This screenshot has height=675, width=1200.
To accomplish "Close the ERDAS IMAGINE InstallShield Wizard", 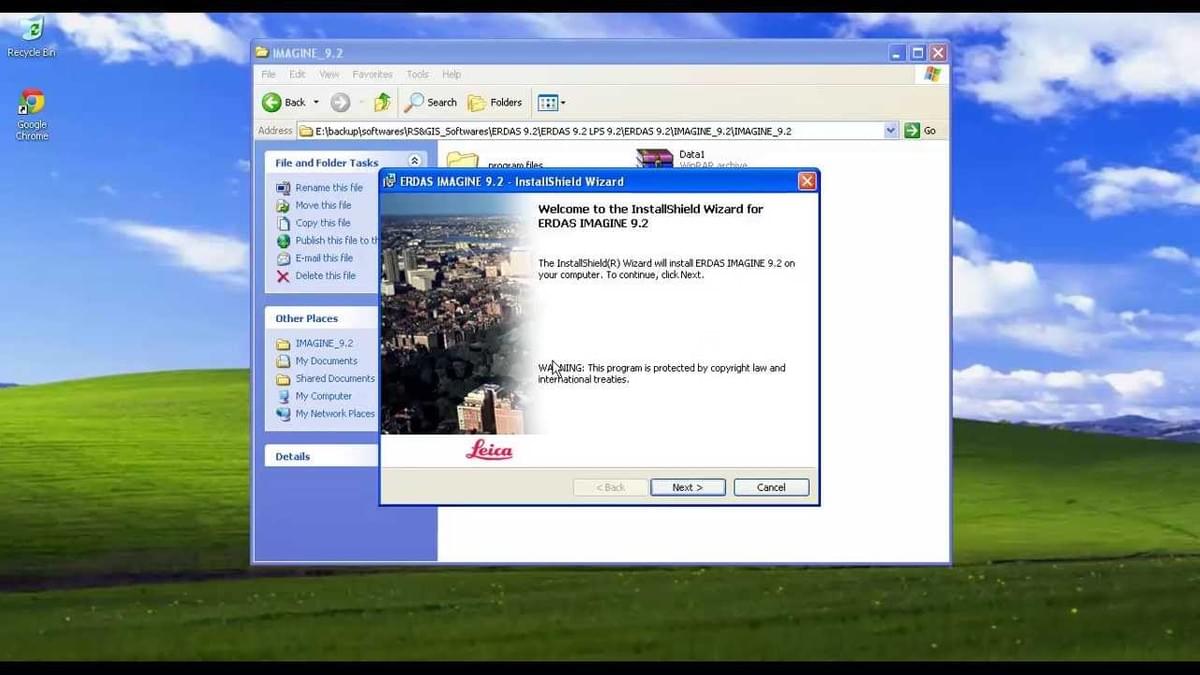I will (807, 181).
